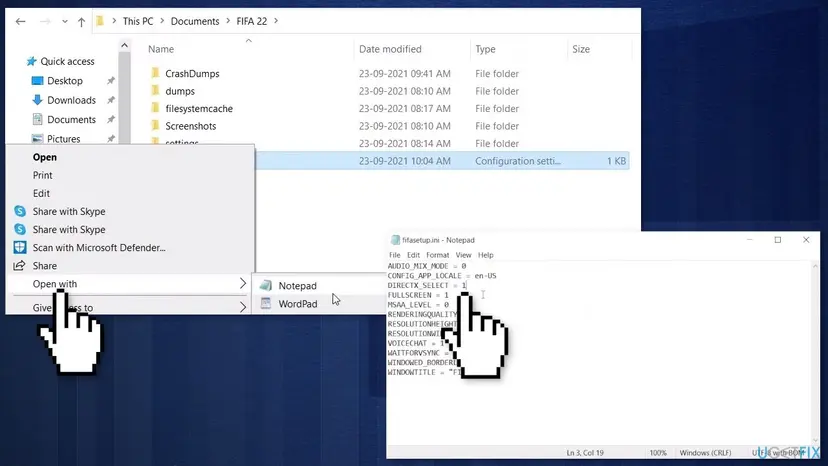Choose Scan with Microsoft Defender
The image size is (828, 466).
tap(99, 248)
